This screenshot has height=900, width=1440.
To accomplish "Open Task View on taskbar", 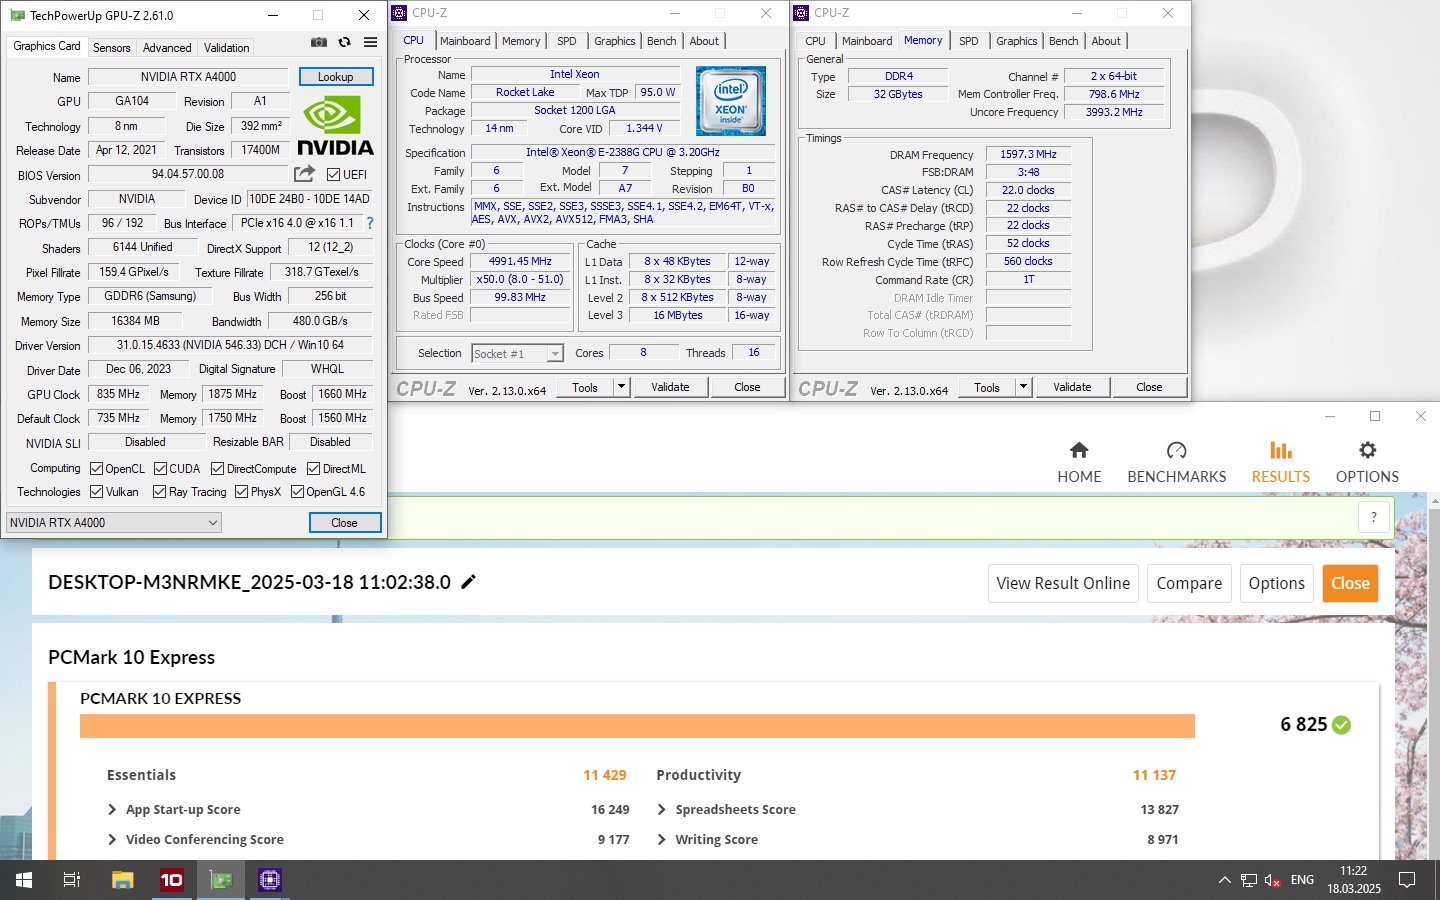I will pos(72,880).
